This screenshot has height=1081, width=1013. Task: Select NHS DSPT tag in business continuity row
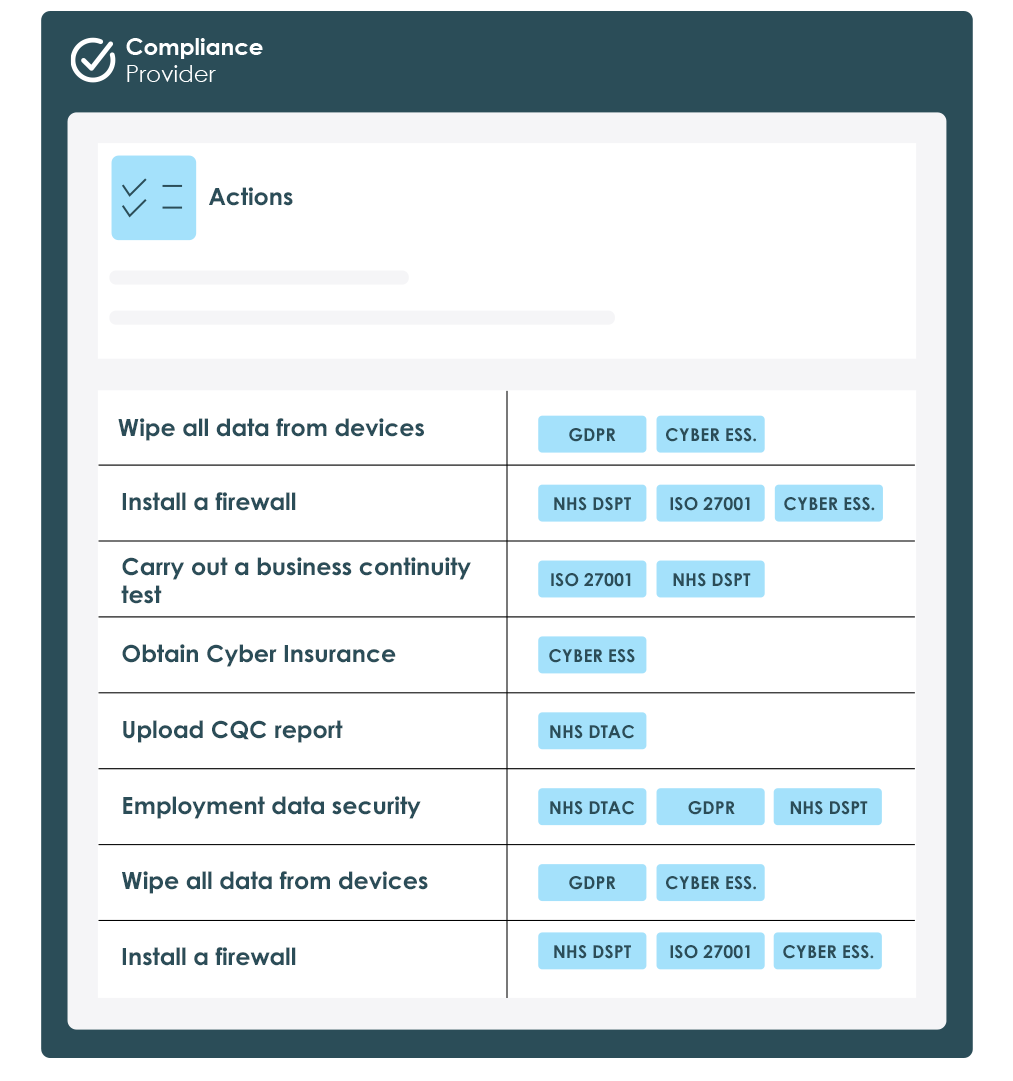point(711,580)
